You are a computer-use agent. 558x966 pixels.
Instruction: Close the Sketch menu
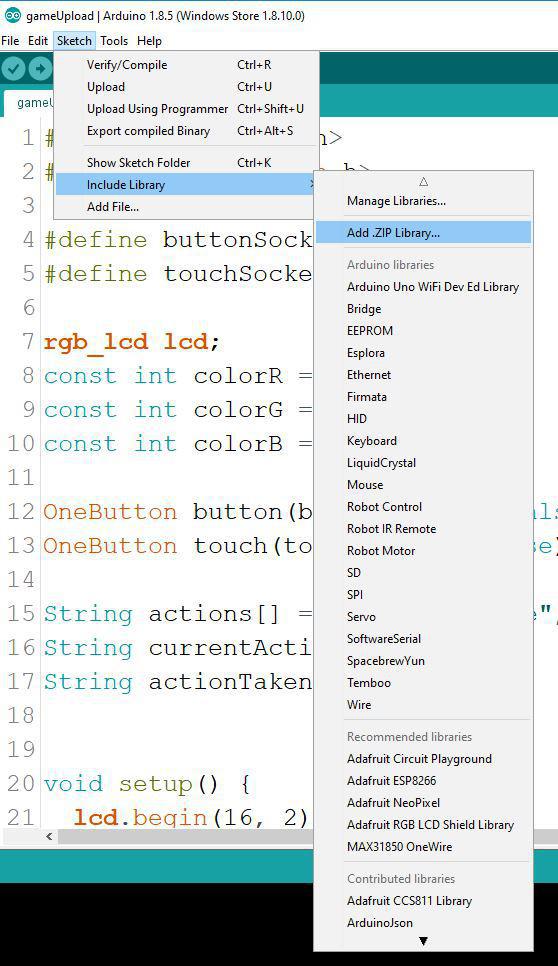[x=74, y=41]
